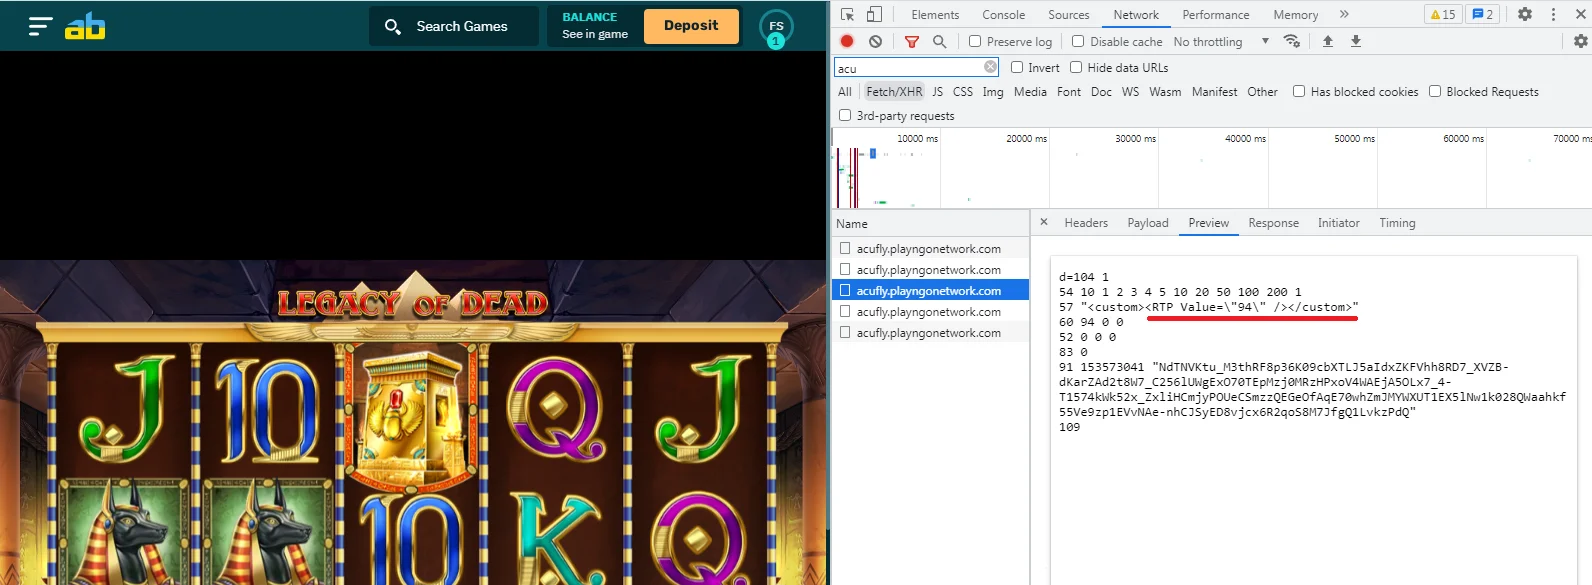Filter requests by Font type
The width and height of the screenshot is (1592, 585).
click(x=1069, y=91)
